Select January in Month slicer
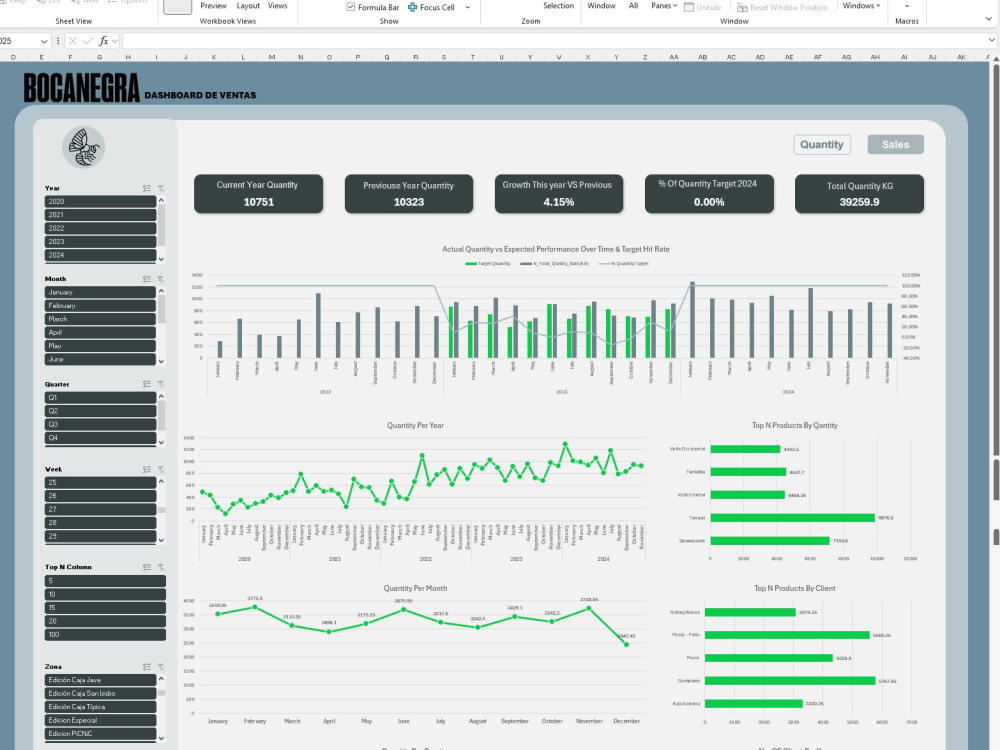Image resolution: width=1000 pixels, height=750 pixels. point(101,292)
